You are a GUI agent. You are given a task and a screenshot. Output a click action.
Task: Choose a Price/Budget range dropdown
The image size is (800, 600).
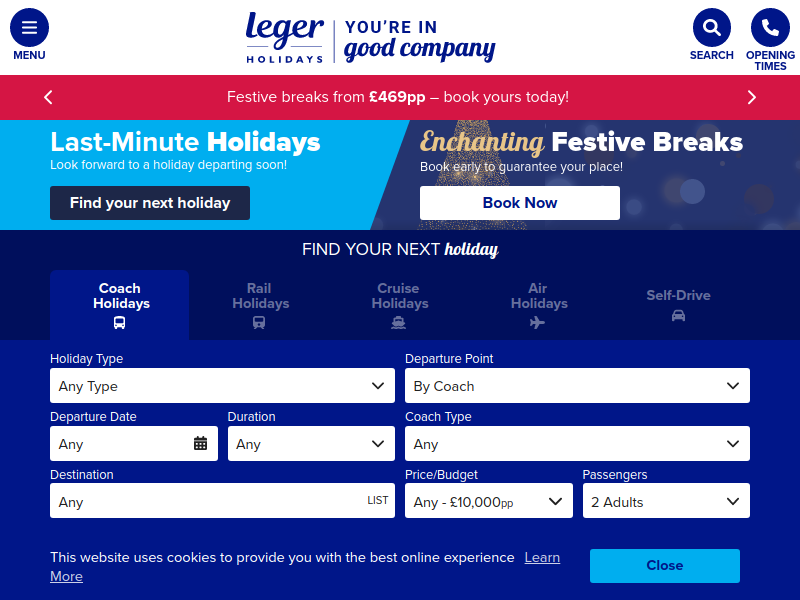(x=489, y=501)
